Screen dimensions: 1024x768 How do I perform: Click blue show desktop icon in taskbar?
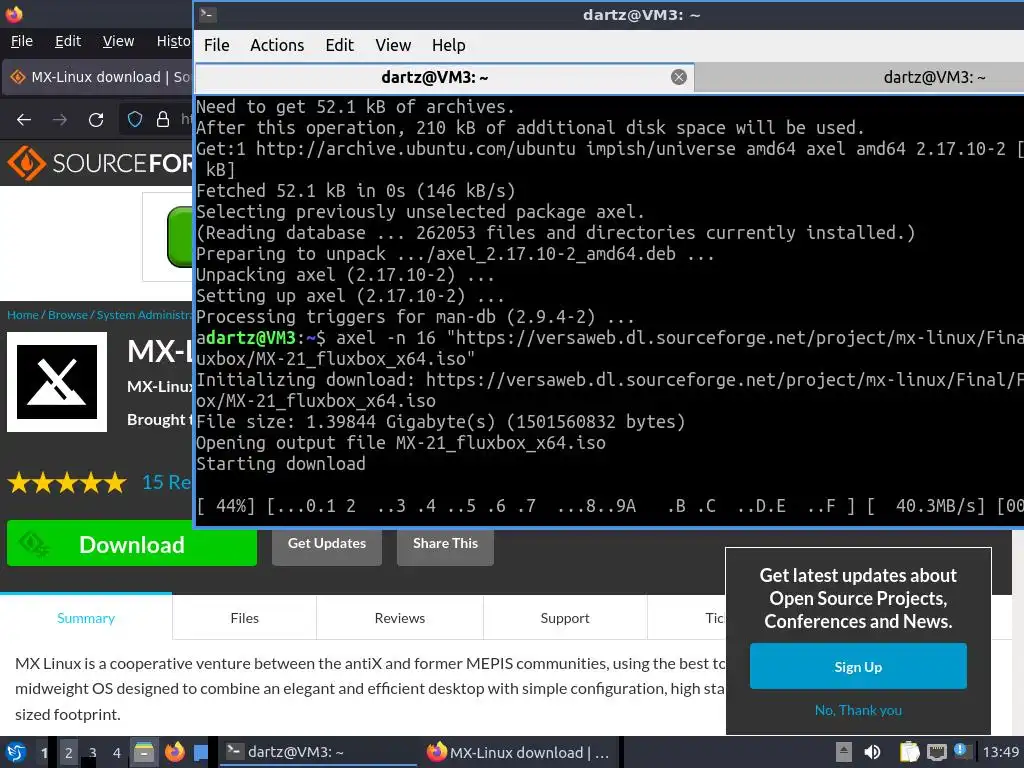[200, 752]
